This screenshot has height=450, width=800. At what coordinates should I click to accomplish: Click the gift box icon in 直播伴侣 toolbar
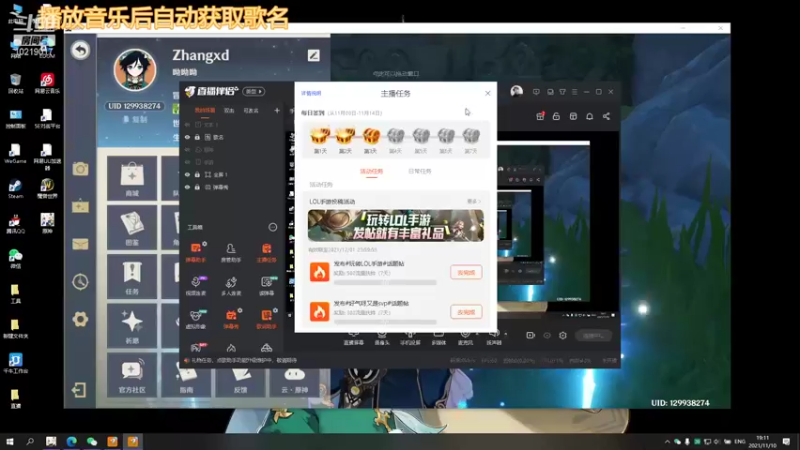click(x=540, y=116)
